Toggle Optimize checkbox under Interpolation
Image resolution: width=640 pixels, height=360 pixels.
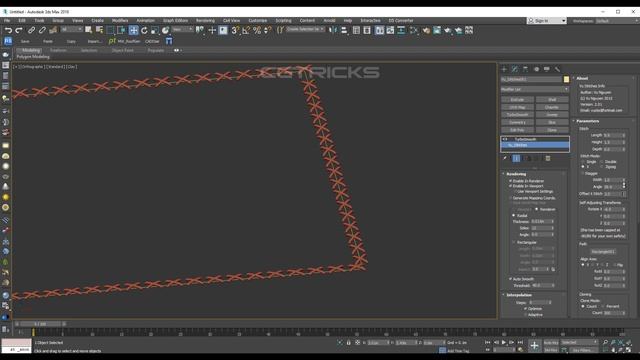(525, 309)
